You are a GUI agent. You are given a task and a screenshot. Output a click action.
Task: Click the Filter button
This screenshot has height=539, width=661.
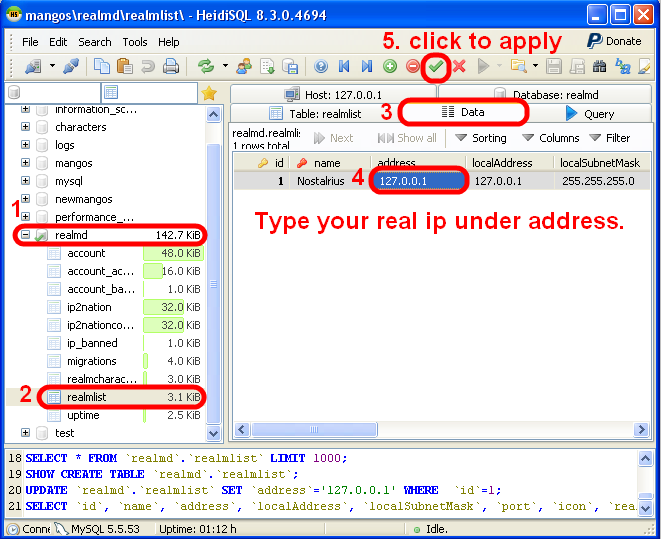point(610,138)
